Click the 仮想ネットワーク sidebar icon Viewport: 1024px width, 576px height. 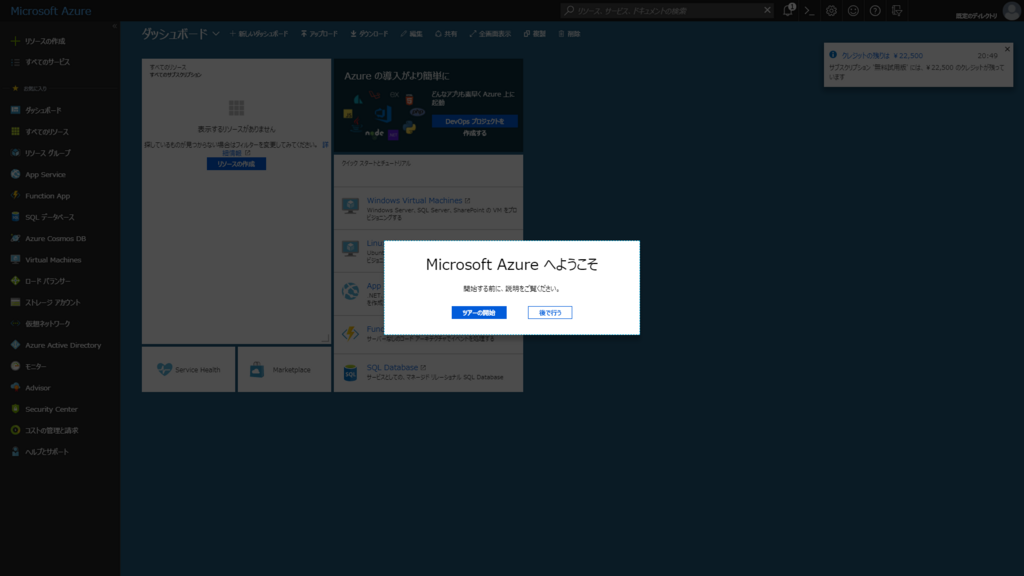click(x=15, y=323)
